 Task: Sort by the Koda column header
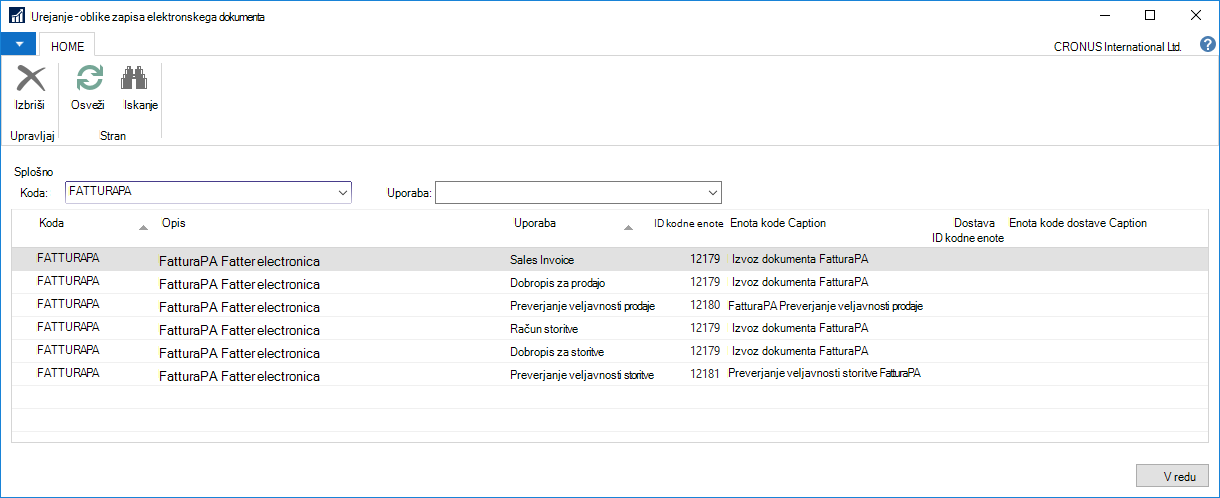click(x=52, y=223)
